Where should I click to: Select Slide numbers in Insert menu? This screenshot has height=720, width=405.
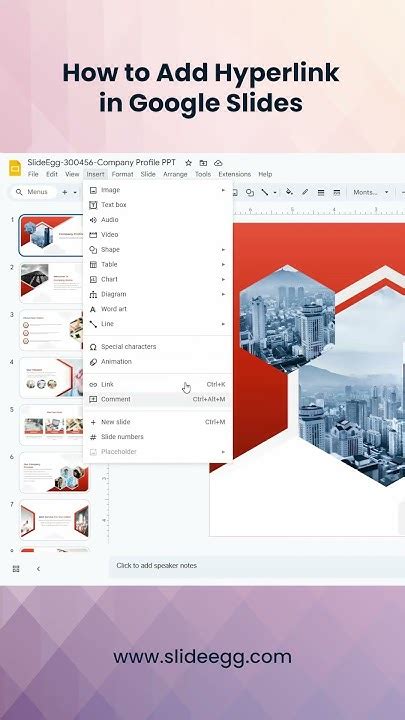[158, 437]
